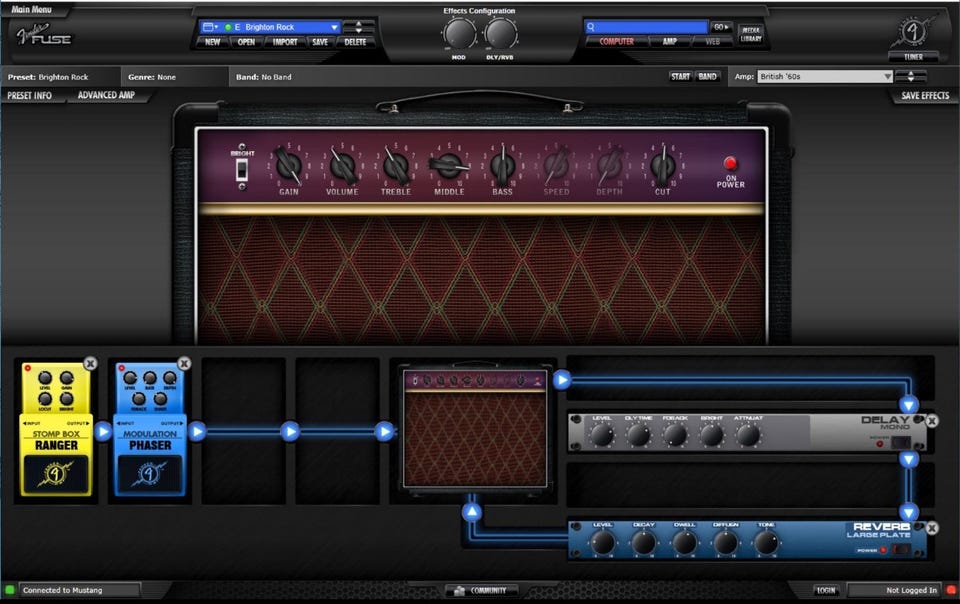Click the Start button
Image resolution: width=960 pixels, height=604 pixels.
pos(680,76)
